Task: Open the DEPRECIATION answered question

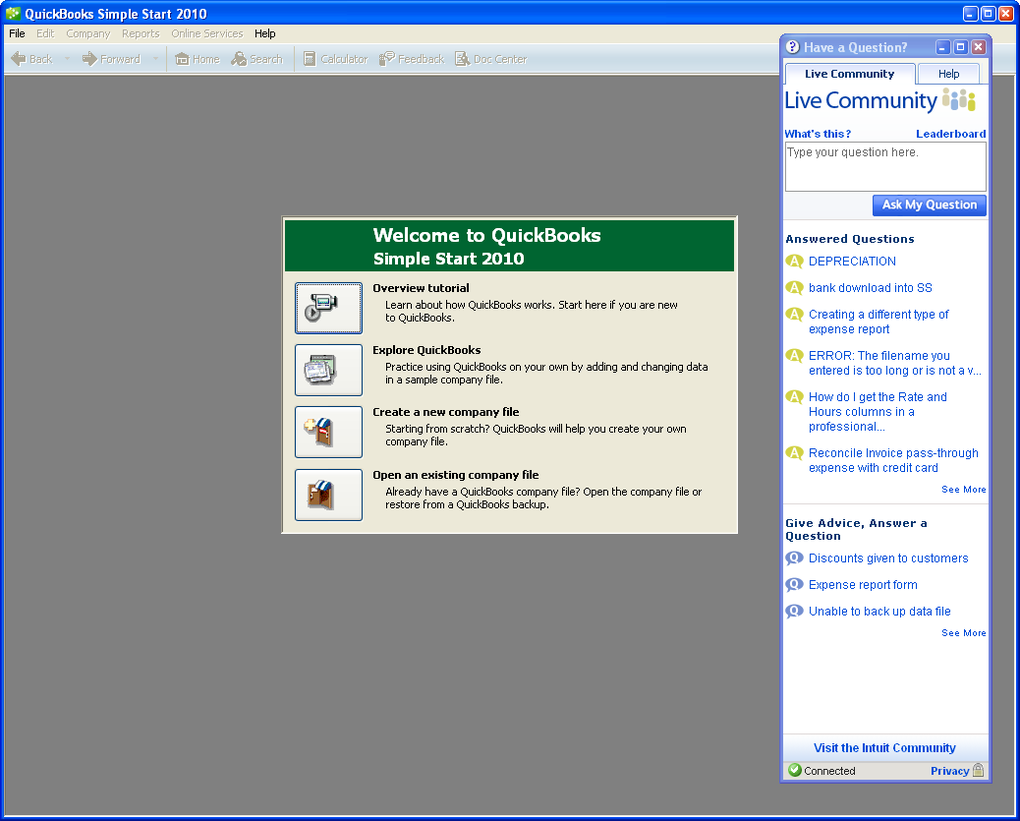Action: pos(852,262)
